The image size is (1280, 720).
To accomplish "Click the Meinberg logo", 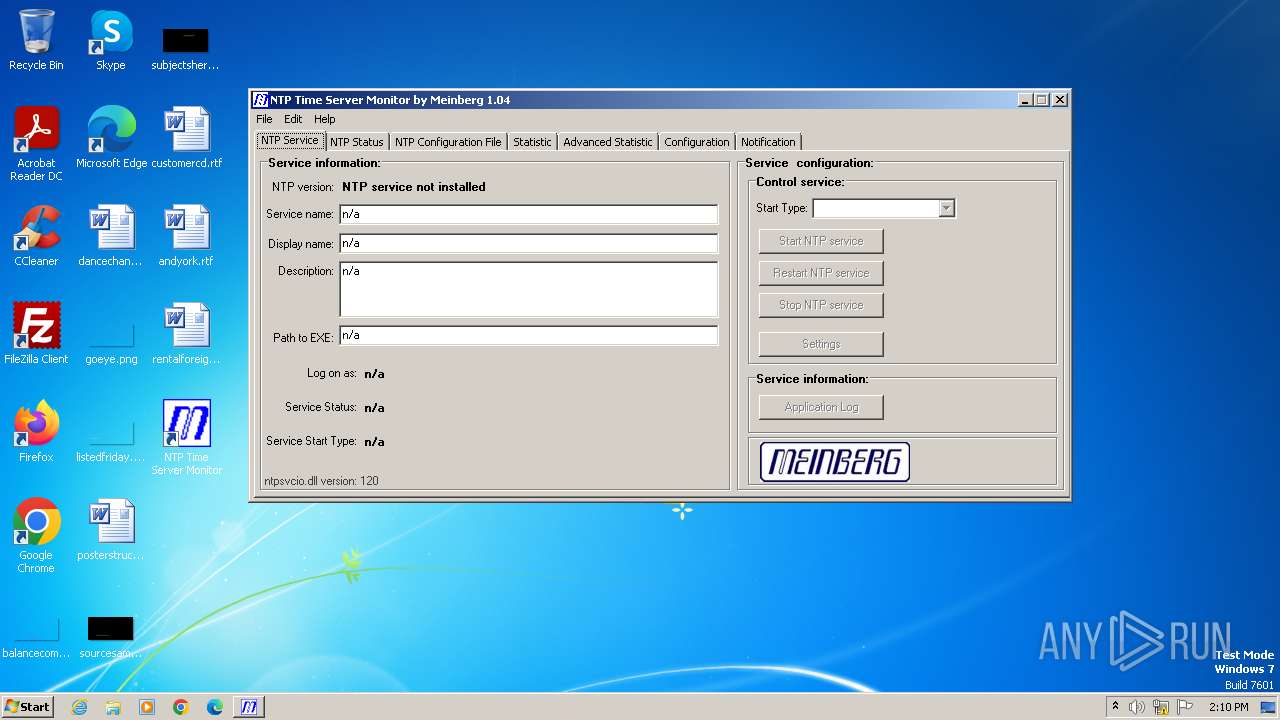I will 835,462.
